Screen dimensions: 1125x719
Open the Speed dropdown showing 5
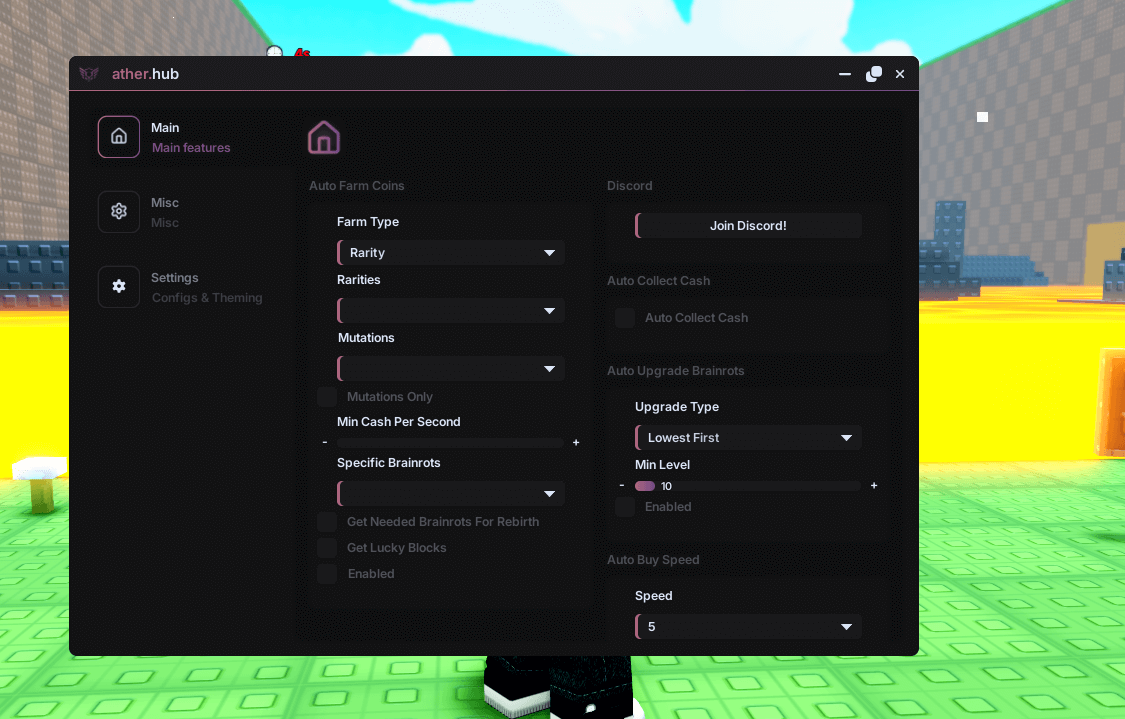(x=748, y=626)
